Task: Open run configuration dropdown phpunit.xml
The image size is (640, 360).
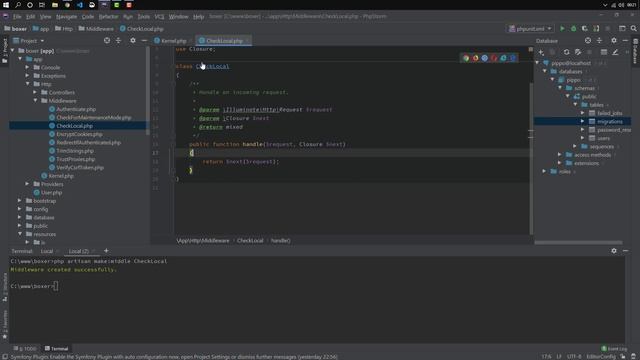Action: (x=530, y=29)
